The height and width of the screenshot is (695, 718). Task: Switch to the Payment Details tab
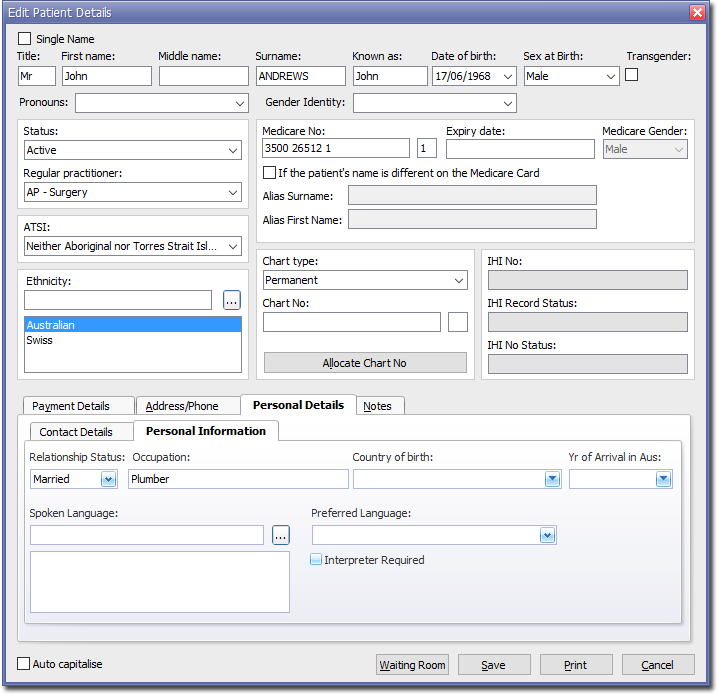pos(71,406)
